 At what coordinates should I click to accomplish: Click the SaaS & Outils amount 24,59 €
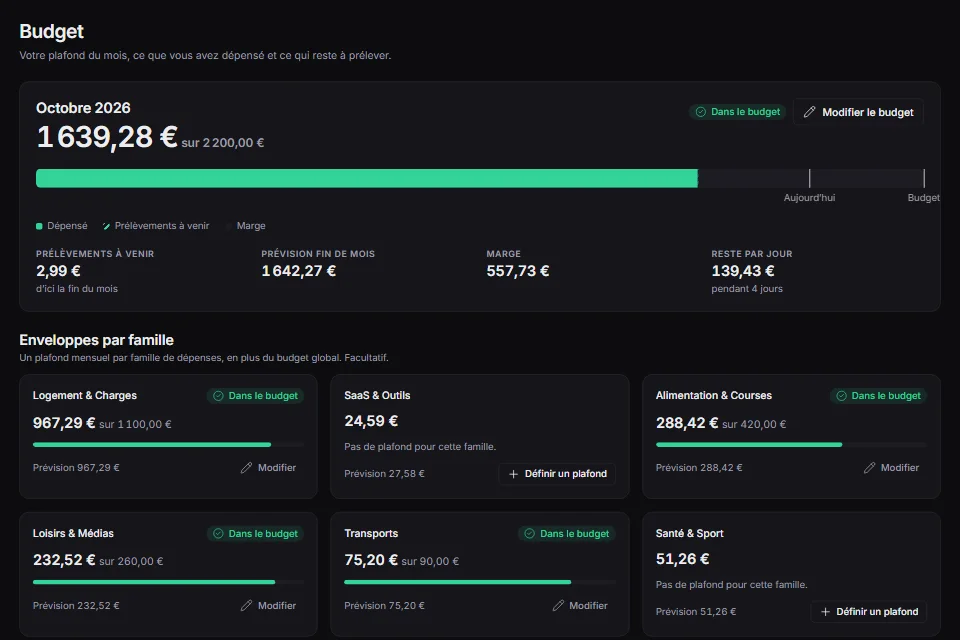tap(371, 421)
